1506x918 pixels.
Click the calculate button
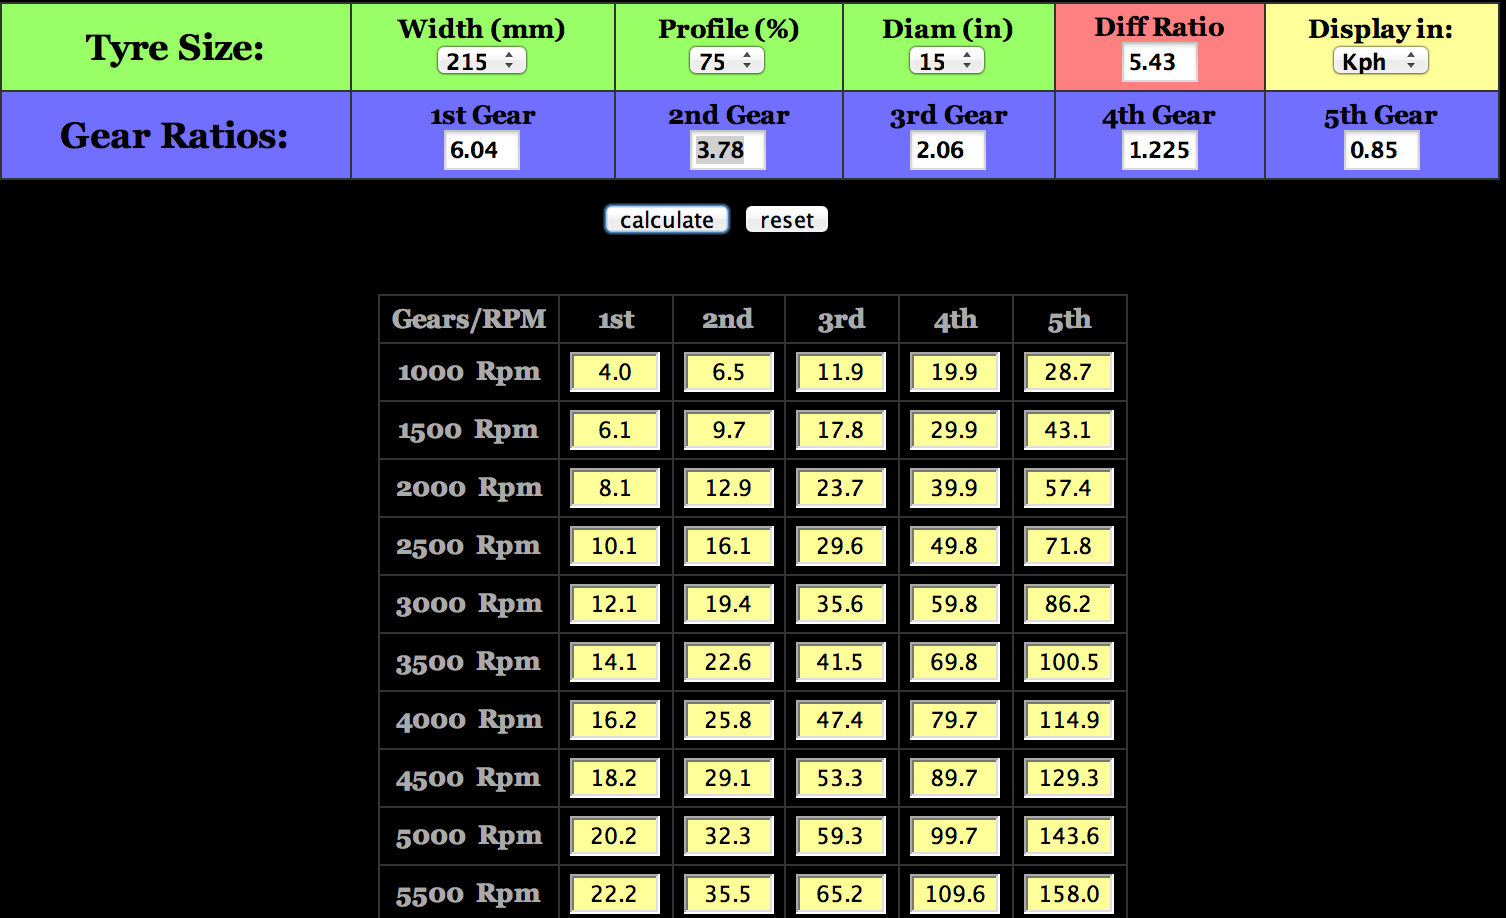(667, 220)
